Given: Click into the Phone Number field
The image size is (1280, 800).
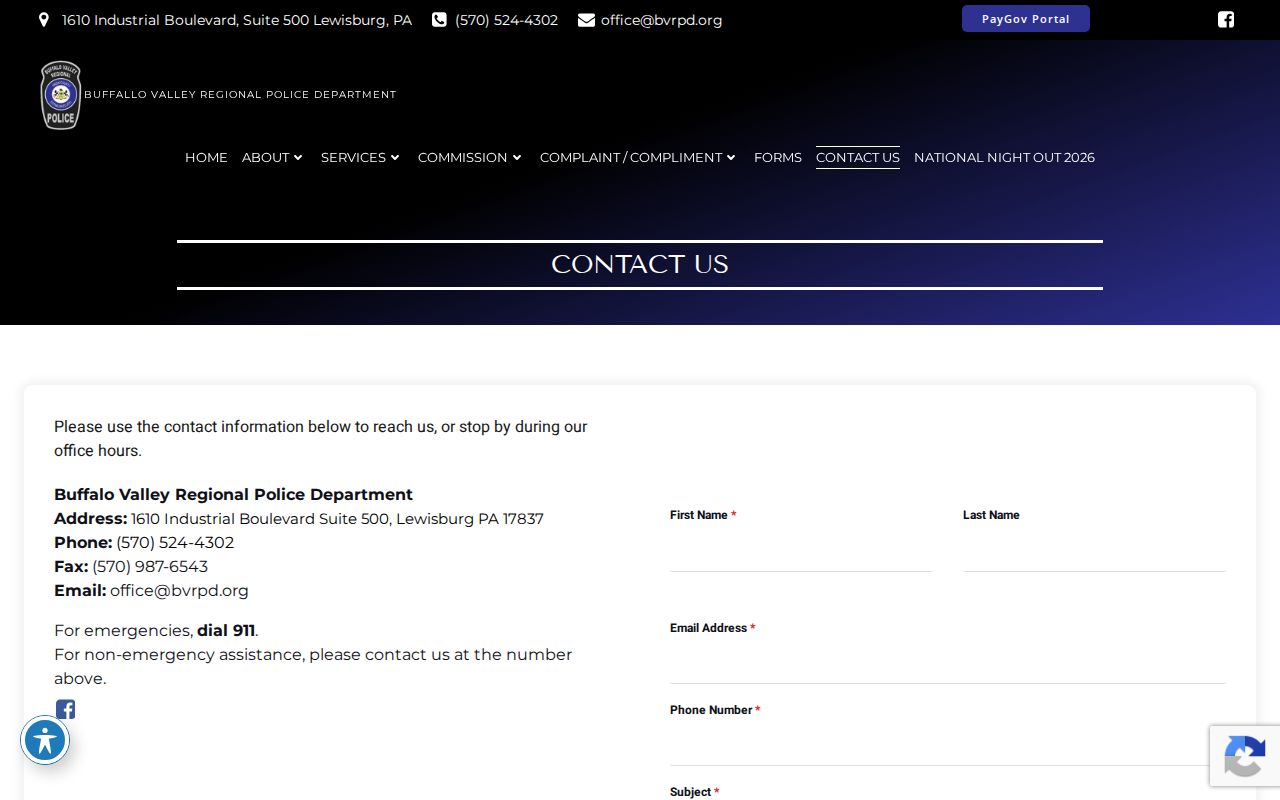Looking at the screenshot, I should 948,746.
